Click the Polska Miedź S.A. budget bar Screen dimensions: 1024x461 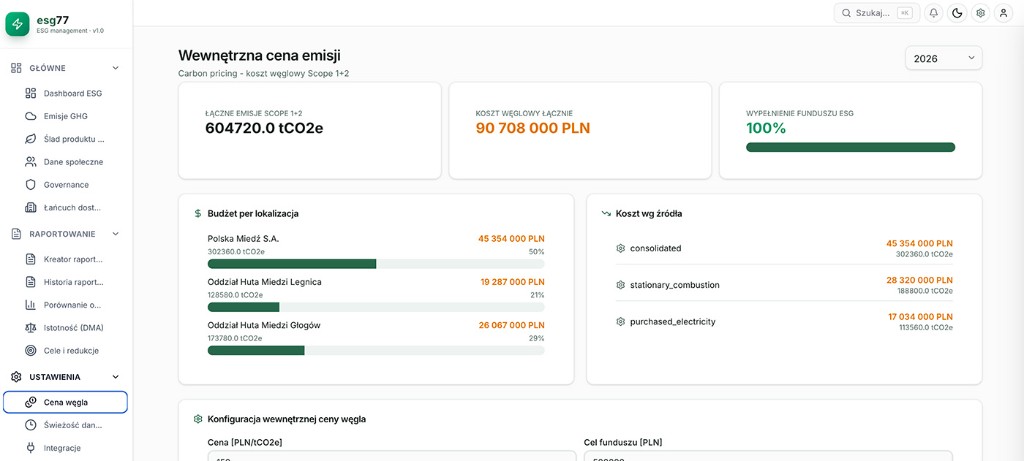(376, 264)
